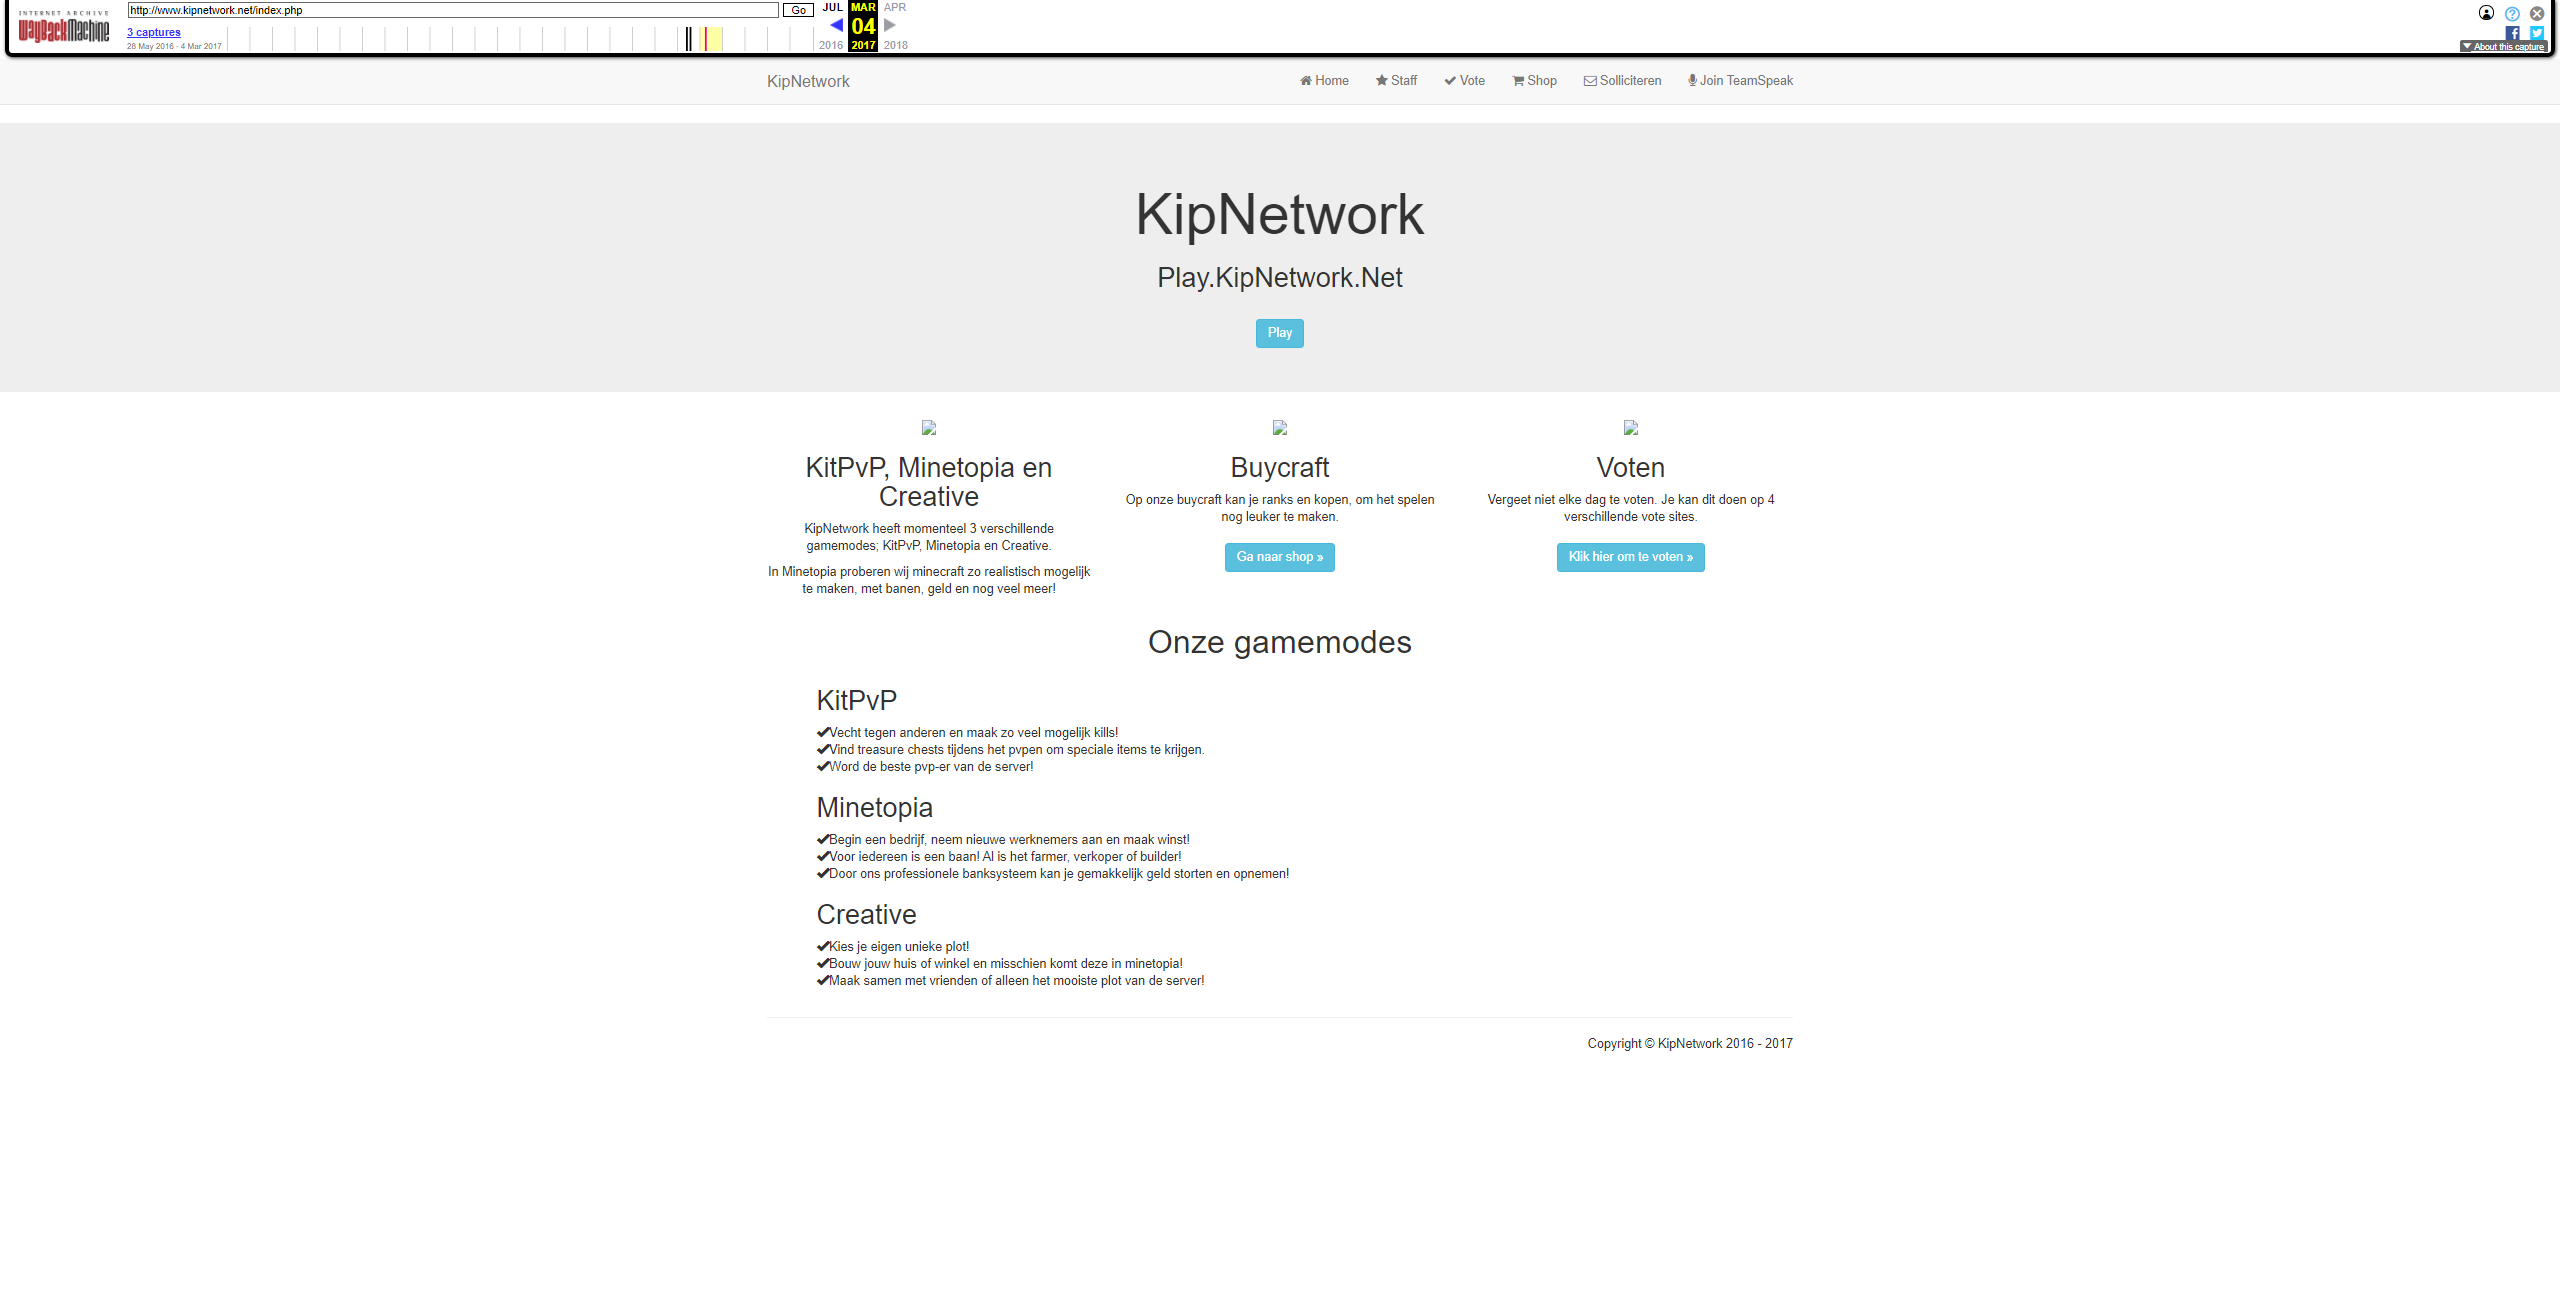Open Wayback help question mark icon
The height and width of the screenshot is (1297, 2560).
2512,14
